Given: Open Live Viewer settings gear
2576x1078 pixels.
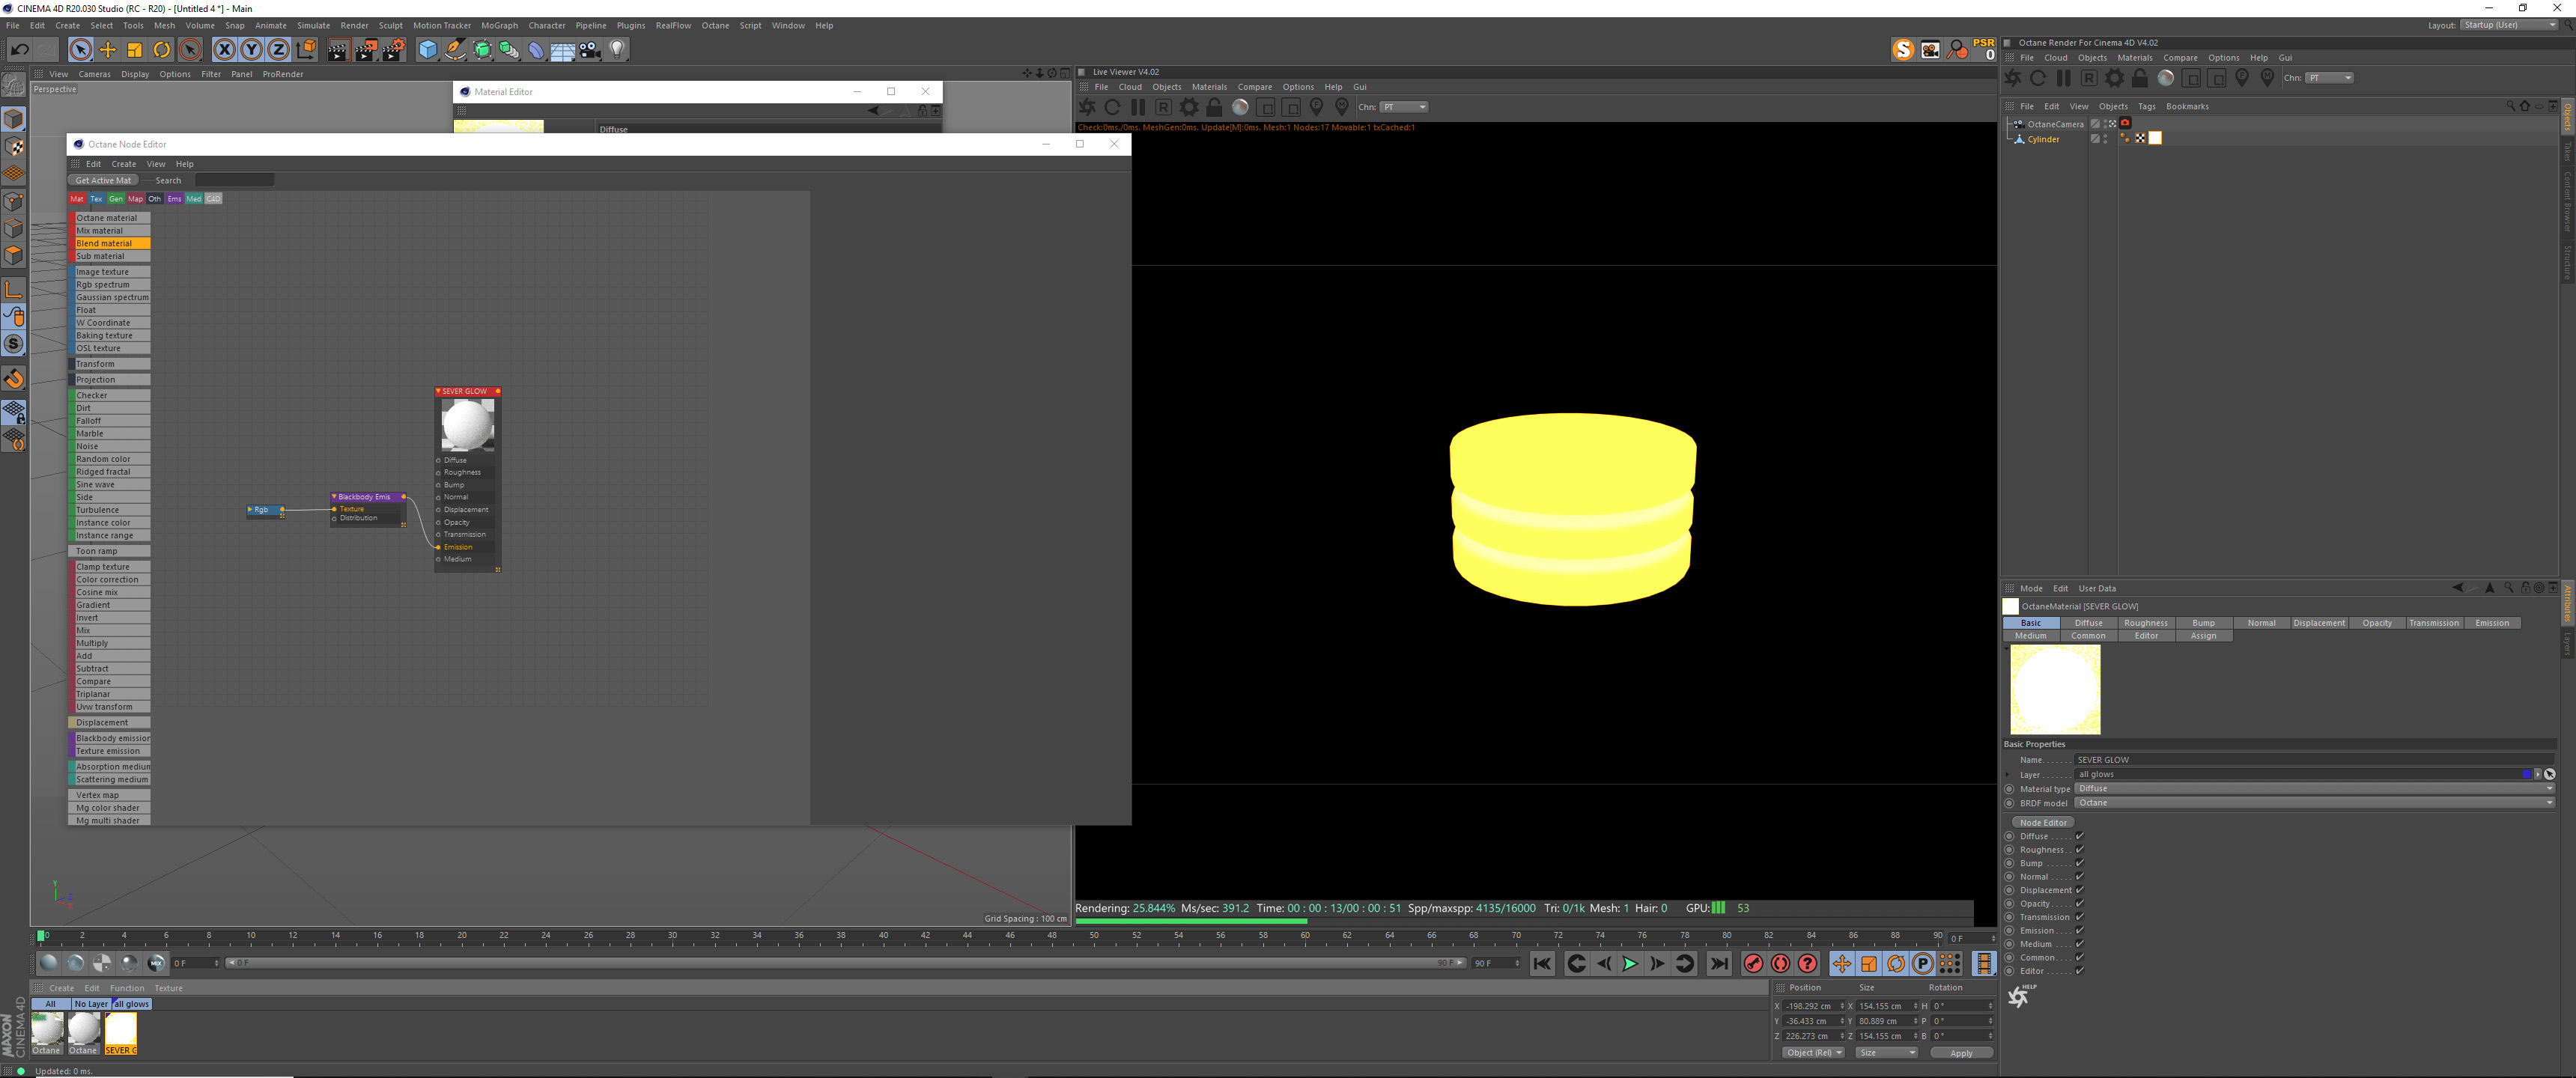Looking at the screenshot, I should (1189, 107).
